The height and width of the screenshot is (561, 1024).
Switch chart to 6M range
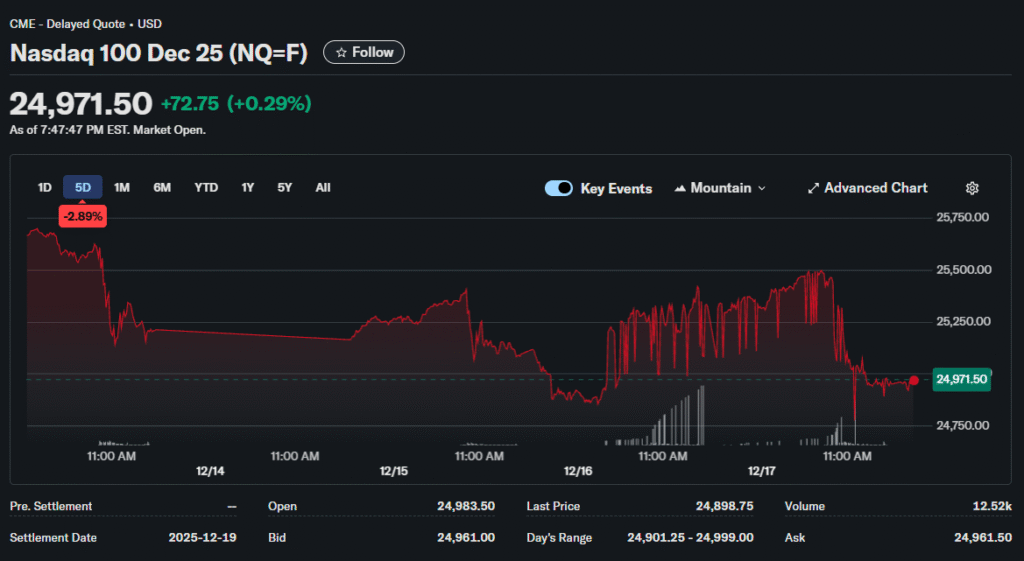coord(162,187)
